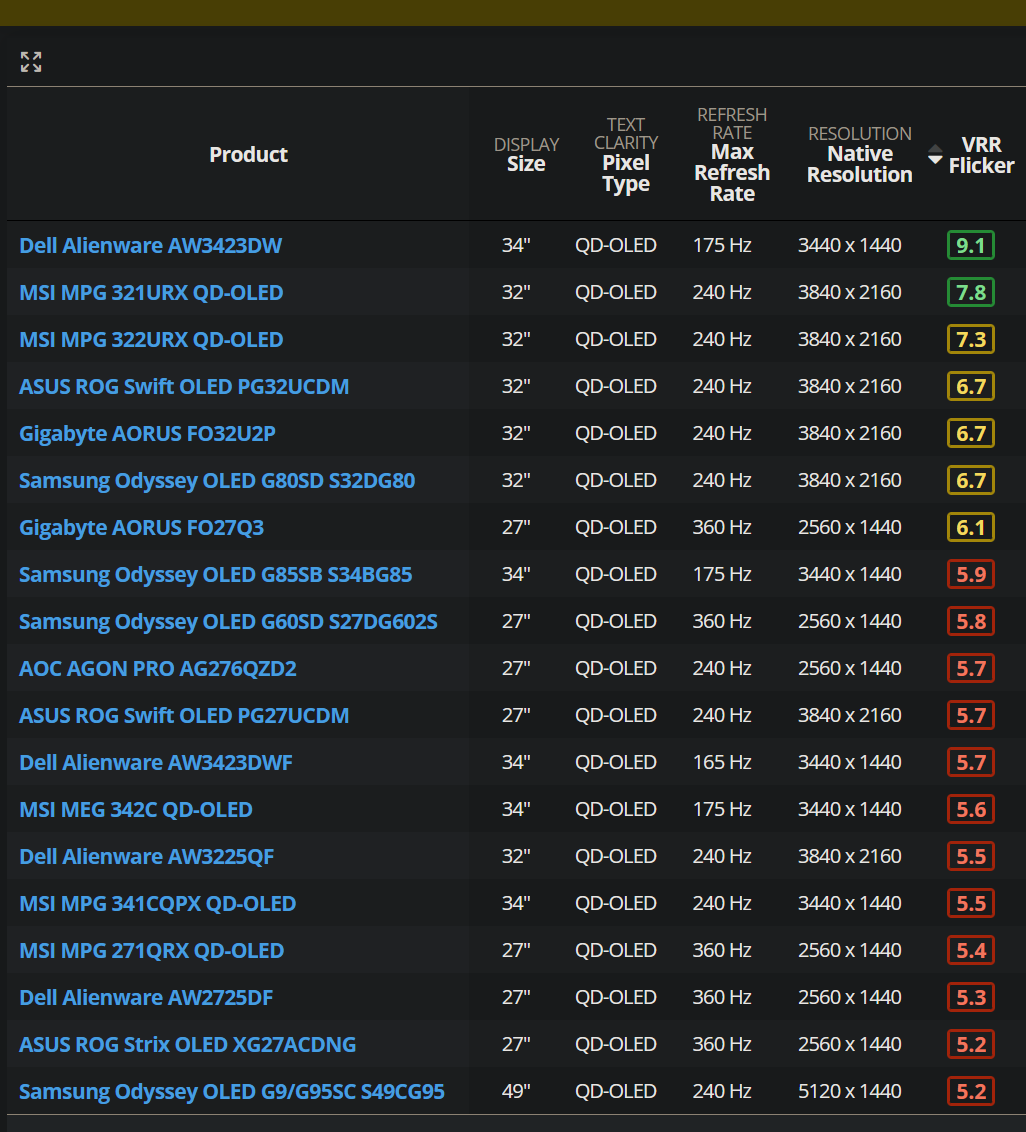Viewport: 1026px width, 1132px height.
Task: Open Samsung Odyssey OLED G60SD S27DG602S
Action: (x=228, y=622)
